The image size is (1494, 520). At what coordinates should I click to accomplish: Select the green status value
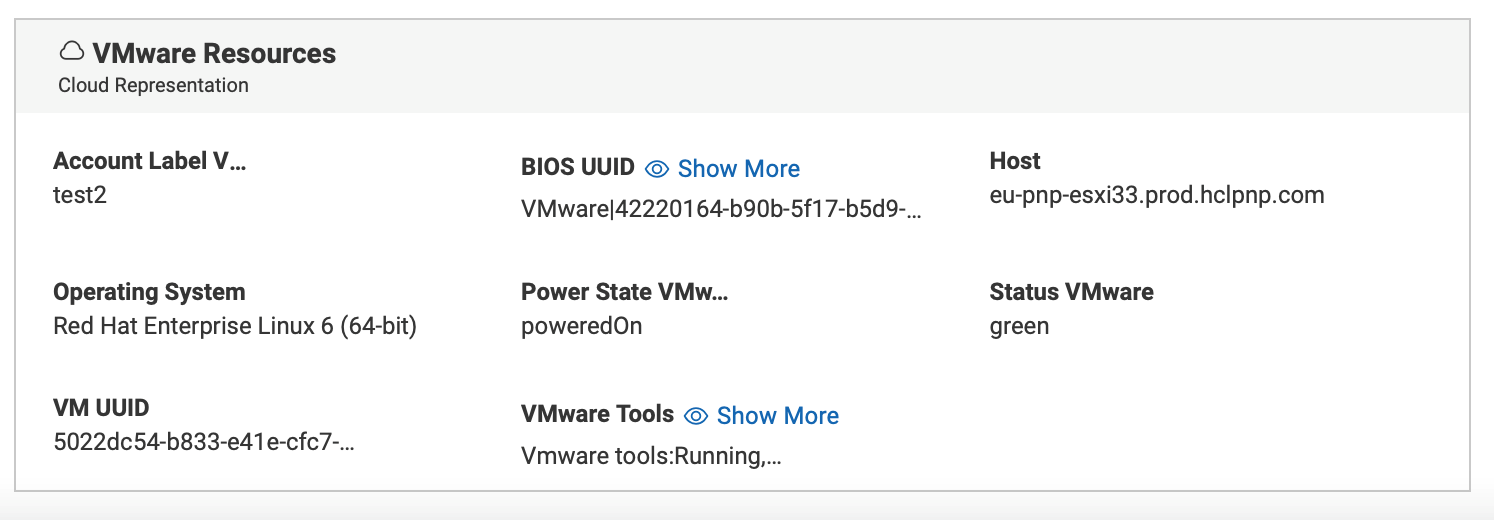coord(1018,326)
